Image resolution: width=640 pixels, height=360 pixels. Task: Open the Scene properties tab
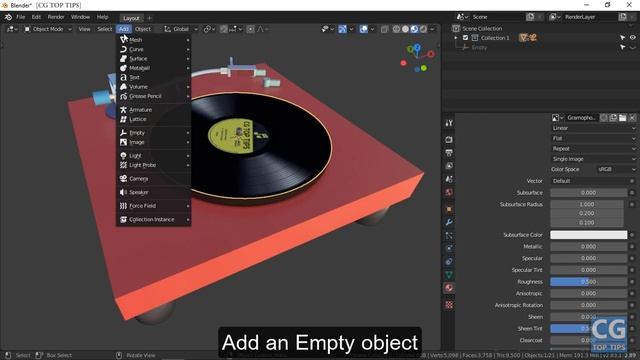click(x=449, y=179)
